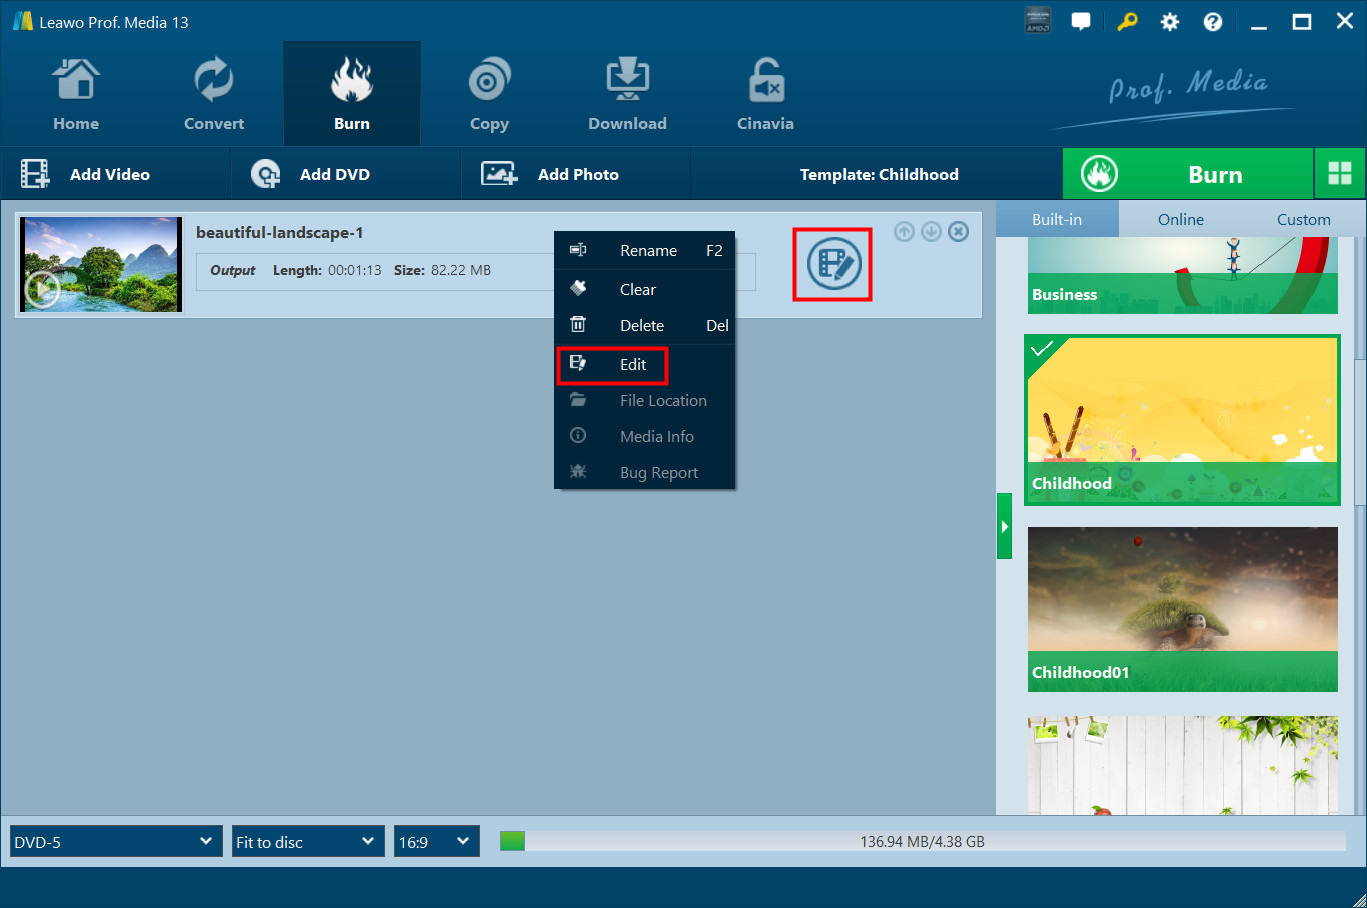This screenshot has width=1367, height=908.
Task: Open the AMD graphics acceleration icon
Action: coord(1038,21)
